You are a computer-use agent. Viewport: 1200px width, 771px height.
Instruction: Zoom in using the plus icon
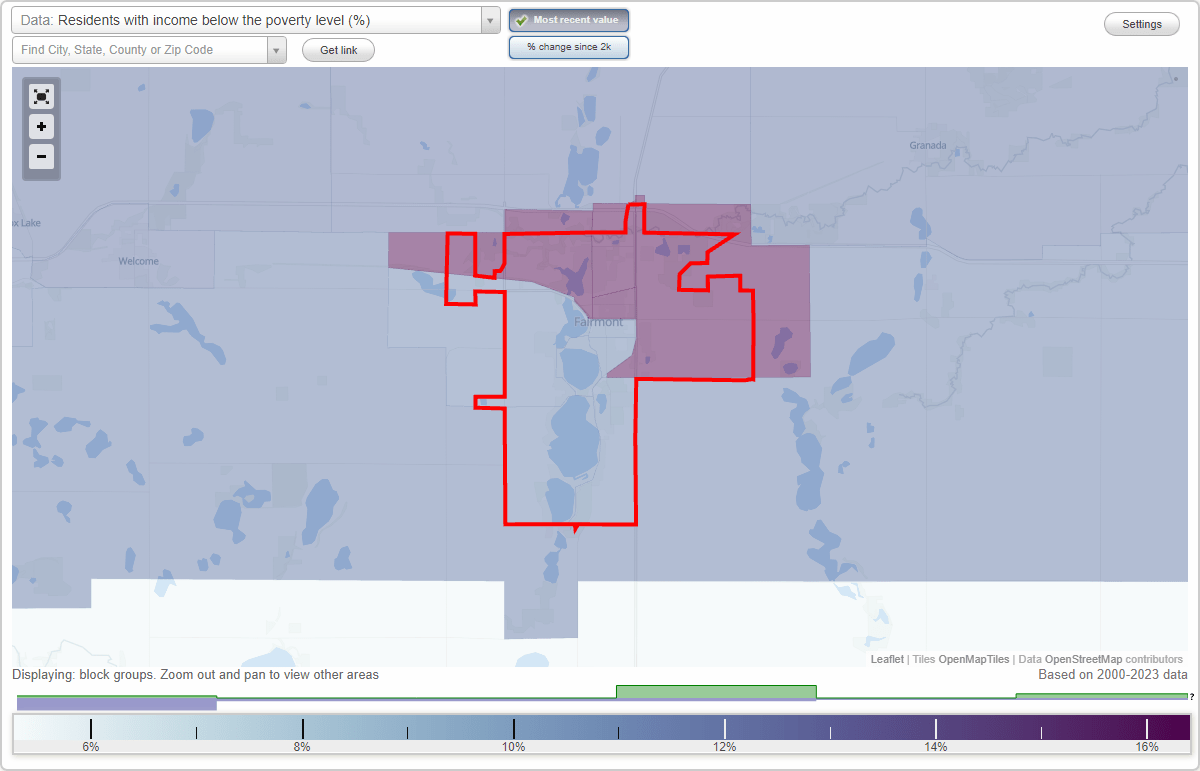tap(41, 127)
